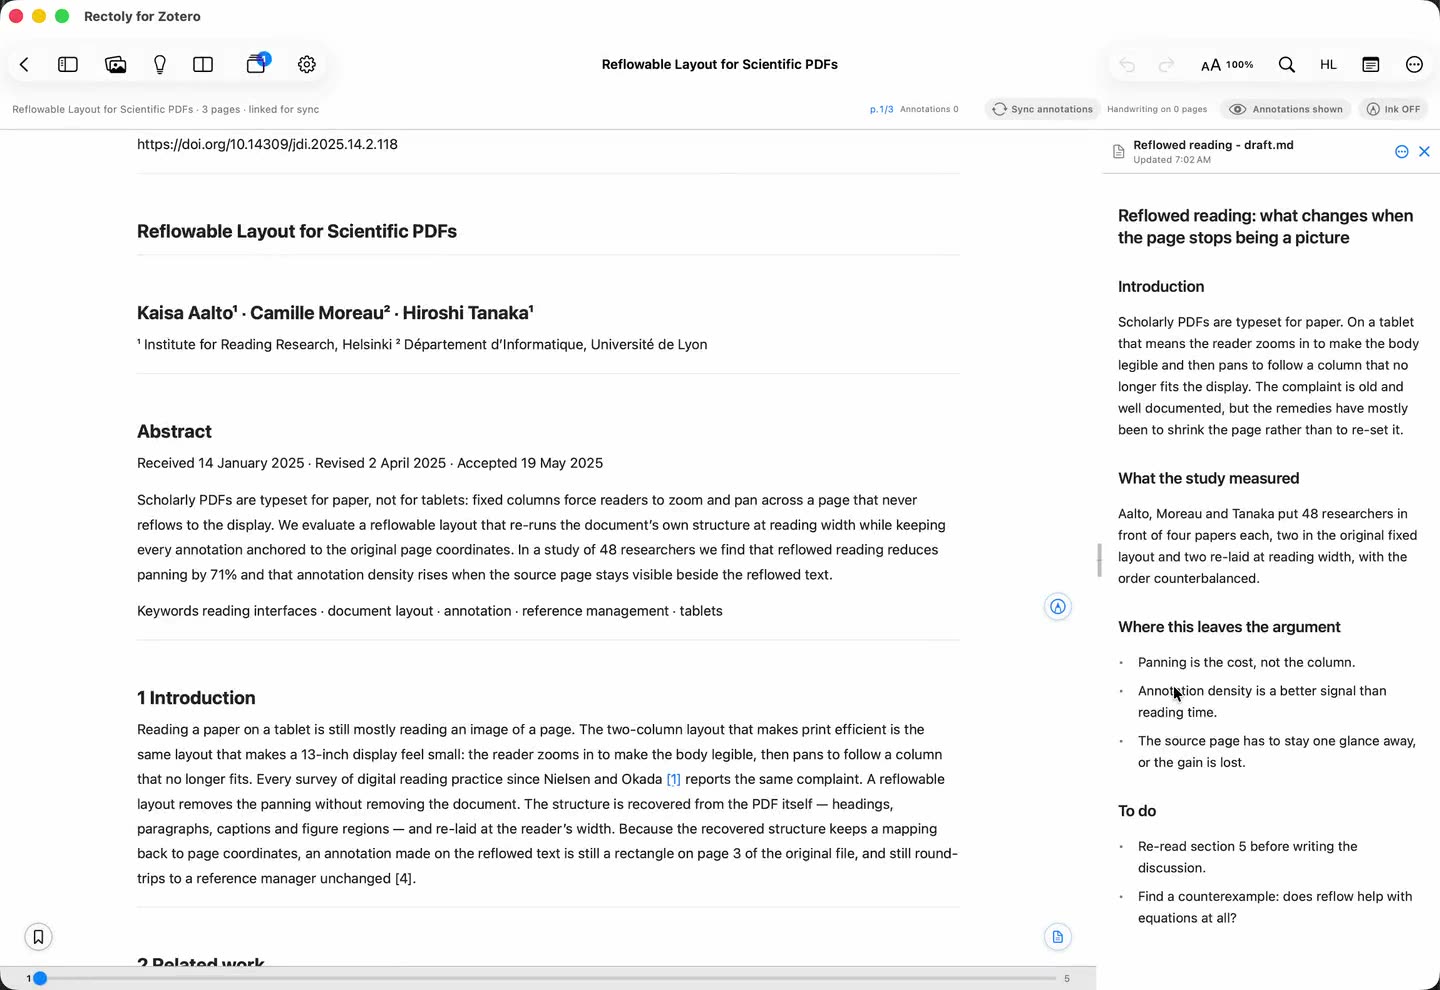Click bullet 'The source page has to stay one glance away'
Viewport: 1440px width, 990px height.
[1277, 752]
